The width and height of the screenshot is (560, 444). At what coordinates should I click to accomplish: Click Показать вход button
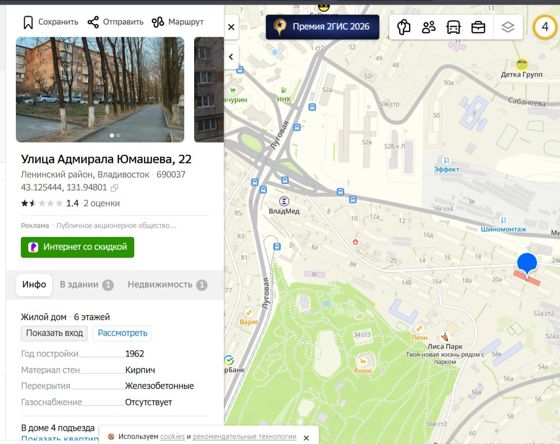(x=54, y=333)
